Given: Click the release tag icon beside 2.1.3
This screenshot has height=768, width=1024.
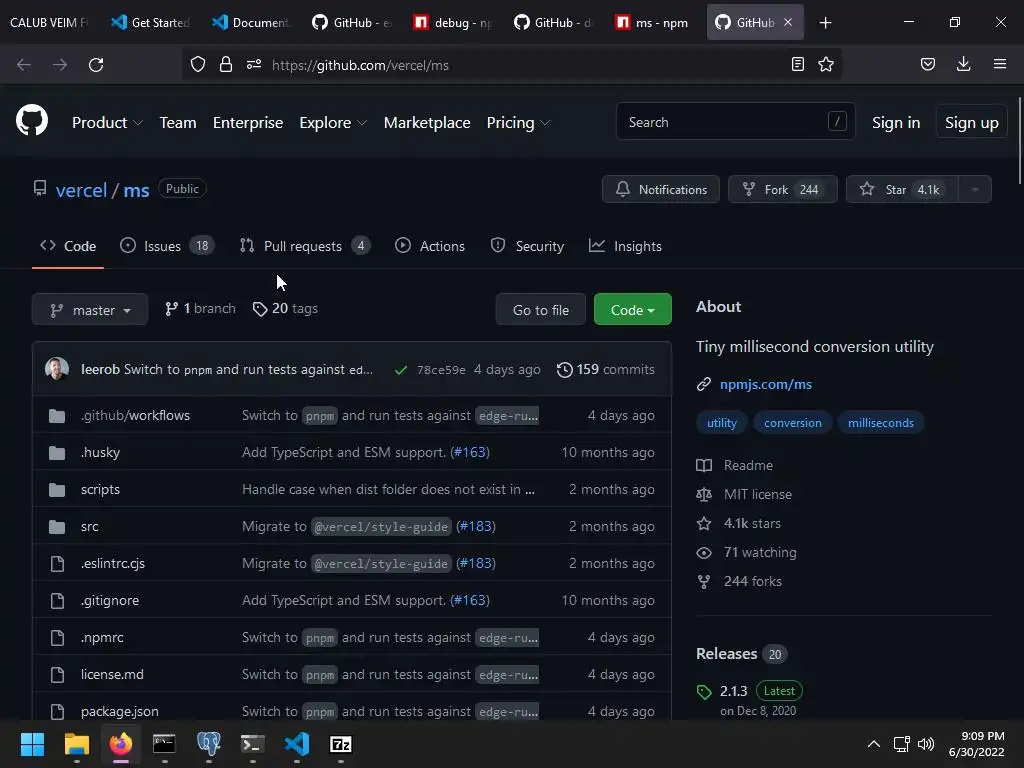Looking at the screenshot, I should (704, 692).
